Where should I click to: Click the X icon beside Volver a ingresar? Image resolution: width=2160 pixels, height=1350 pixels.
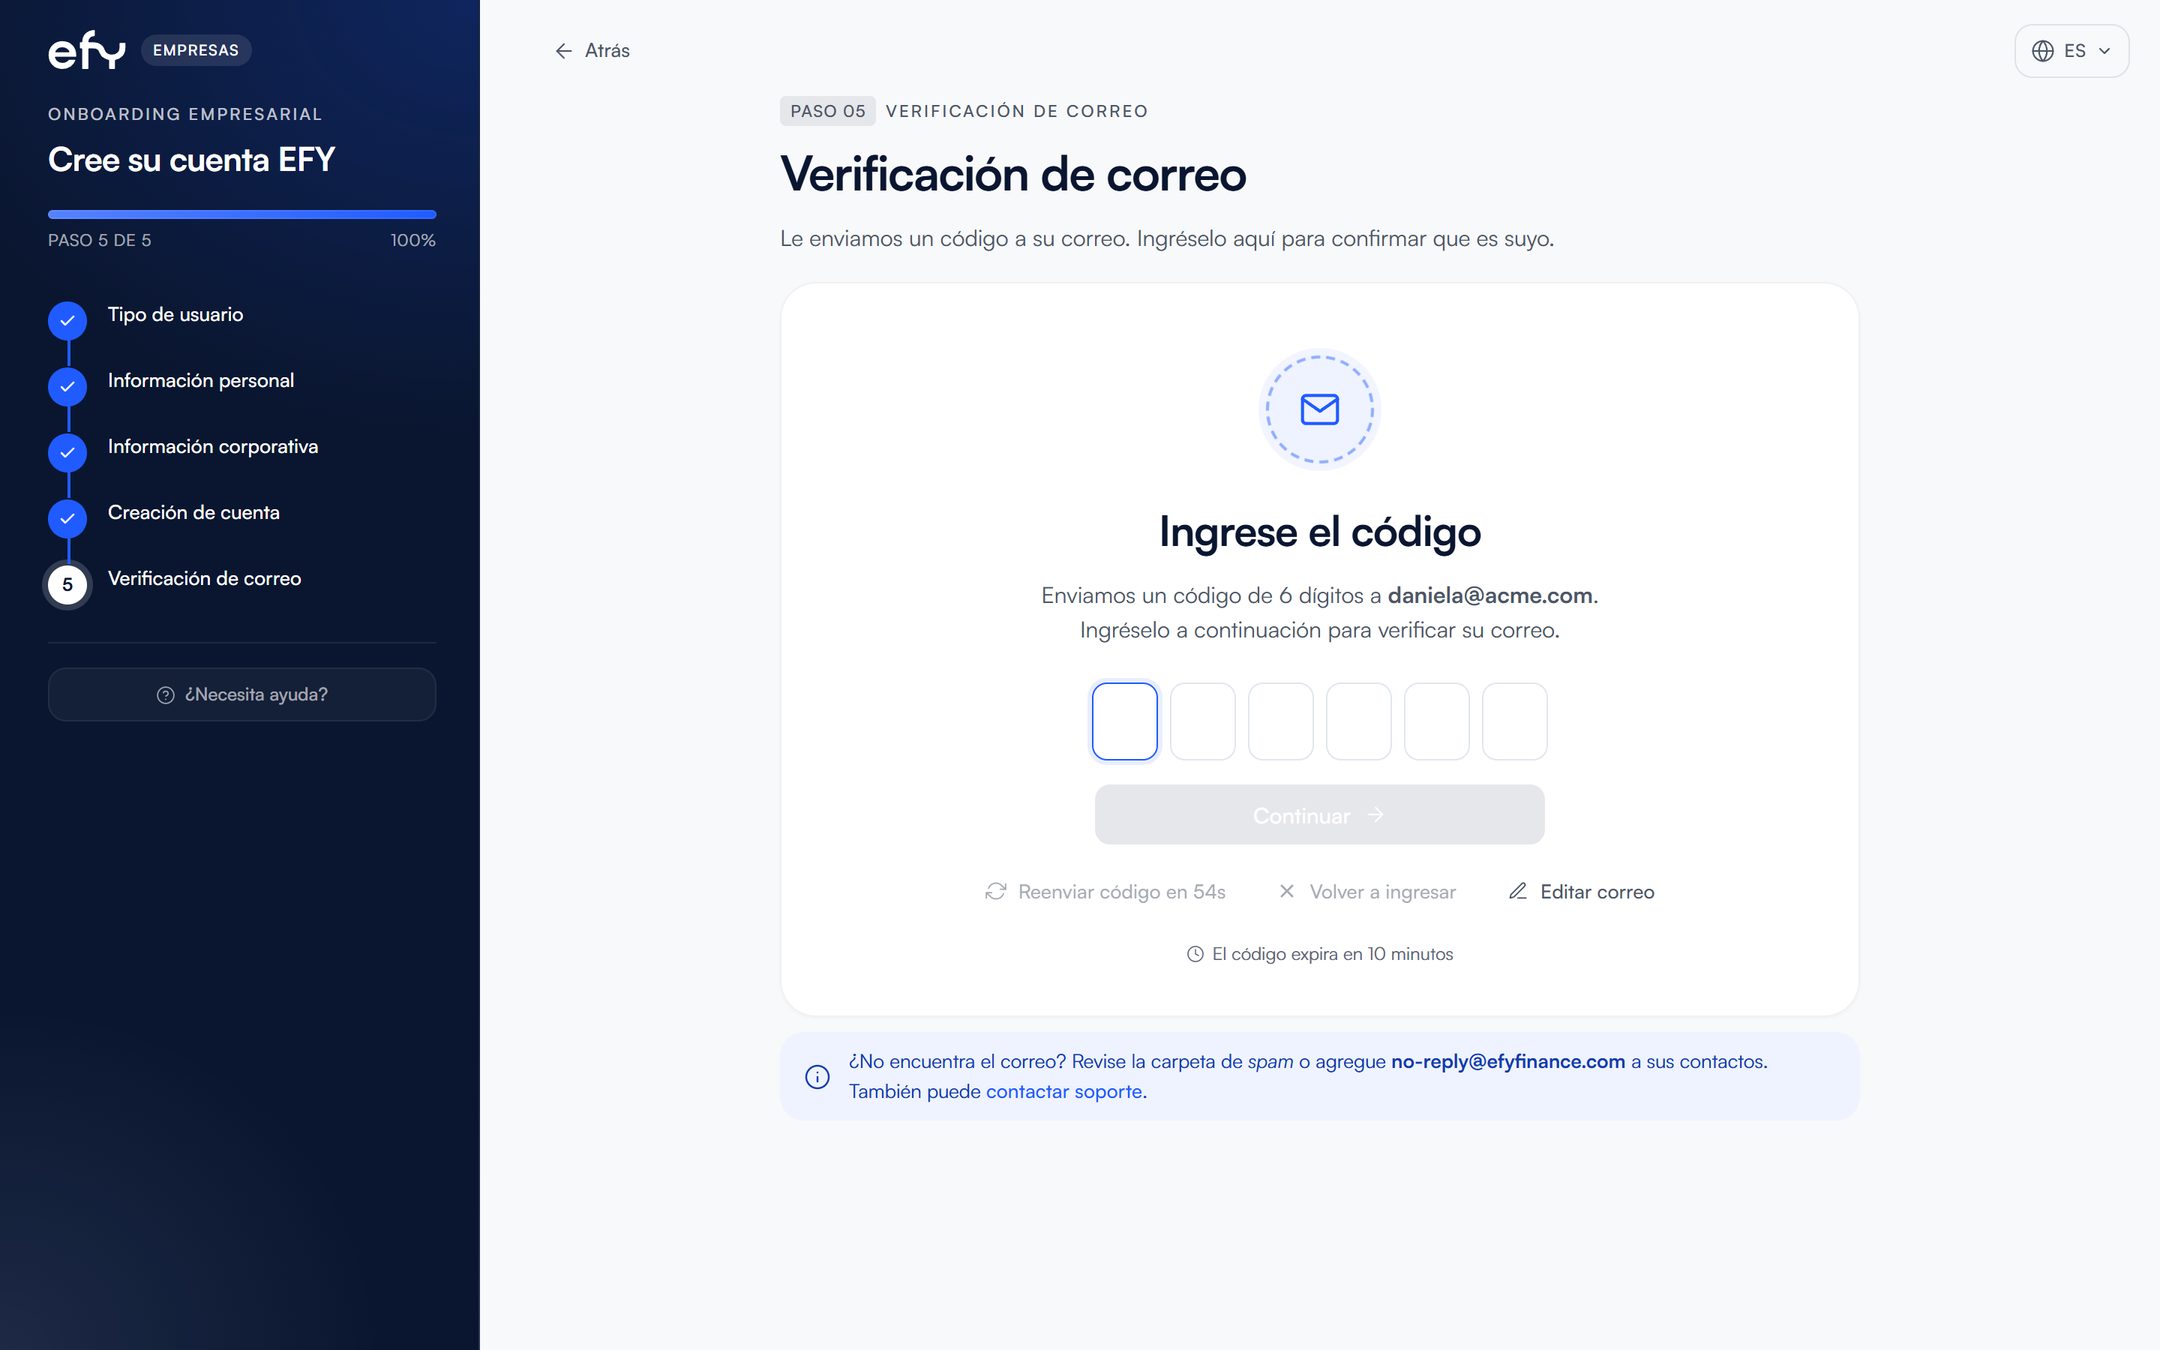point(1287,891)
